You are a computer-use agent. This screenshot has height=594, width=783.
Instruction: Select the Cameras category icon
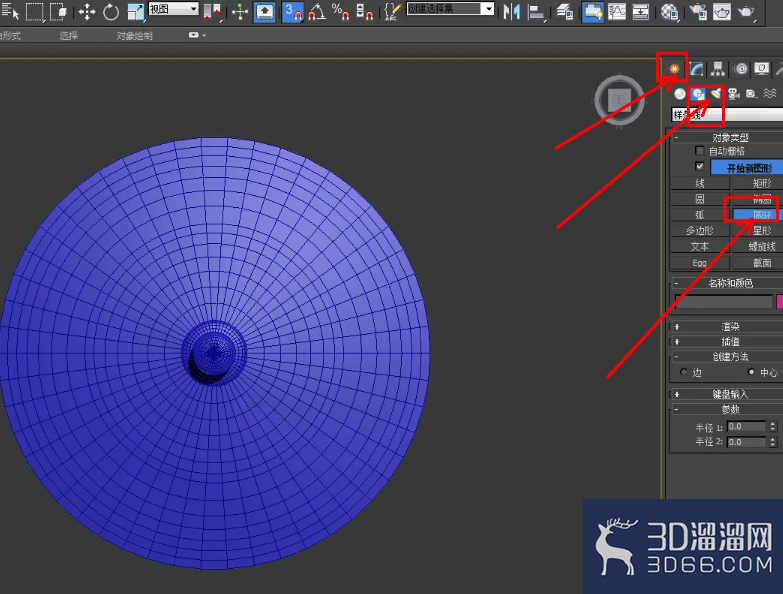click(734, 93)
